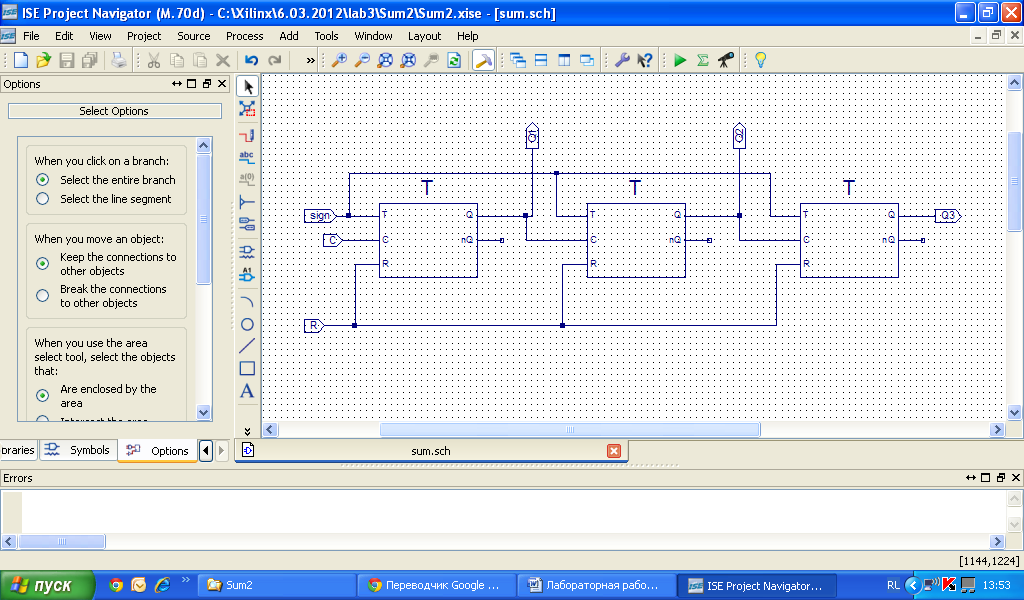Open the File menu
The width and height of the screenshot is (1024, 600).
(31, 36)
